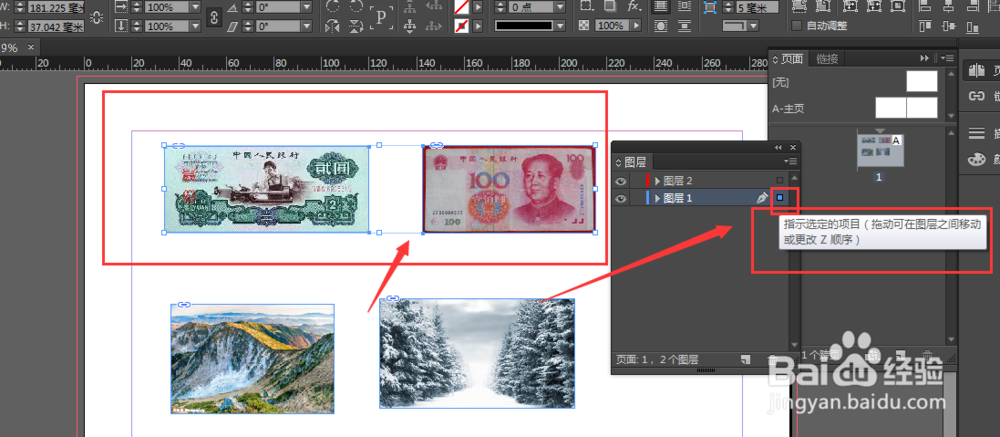Flip selection vertically
Screen dimensions: 1000x437
click(x=357, y=26)
